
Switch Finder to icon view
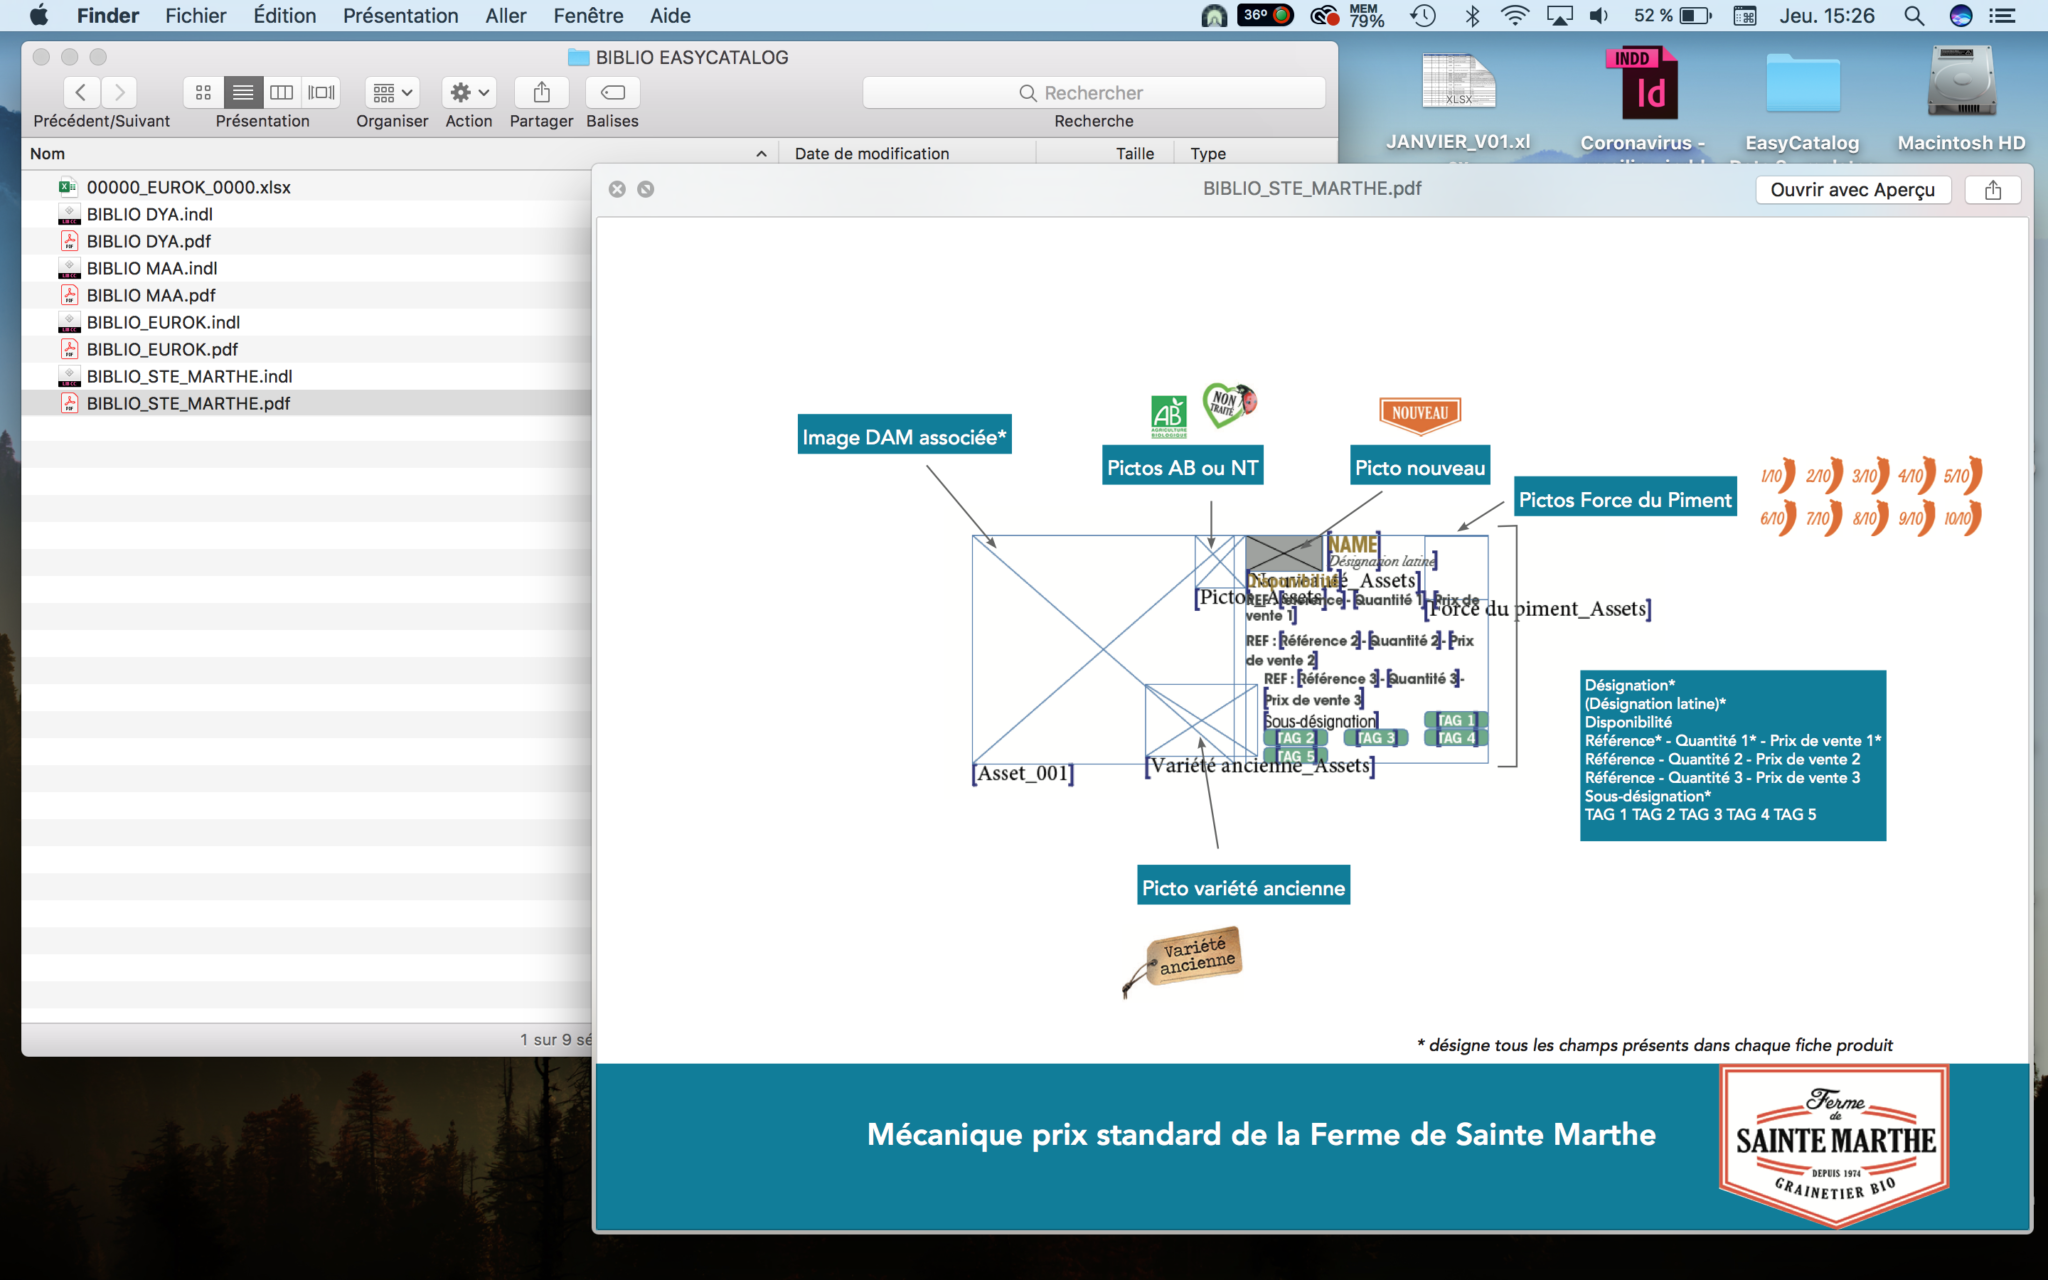pos(203,92)
